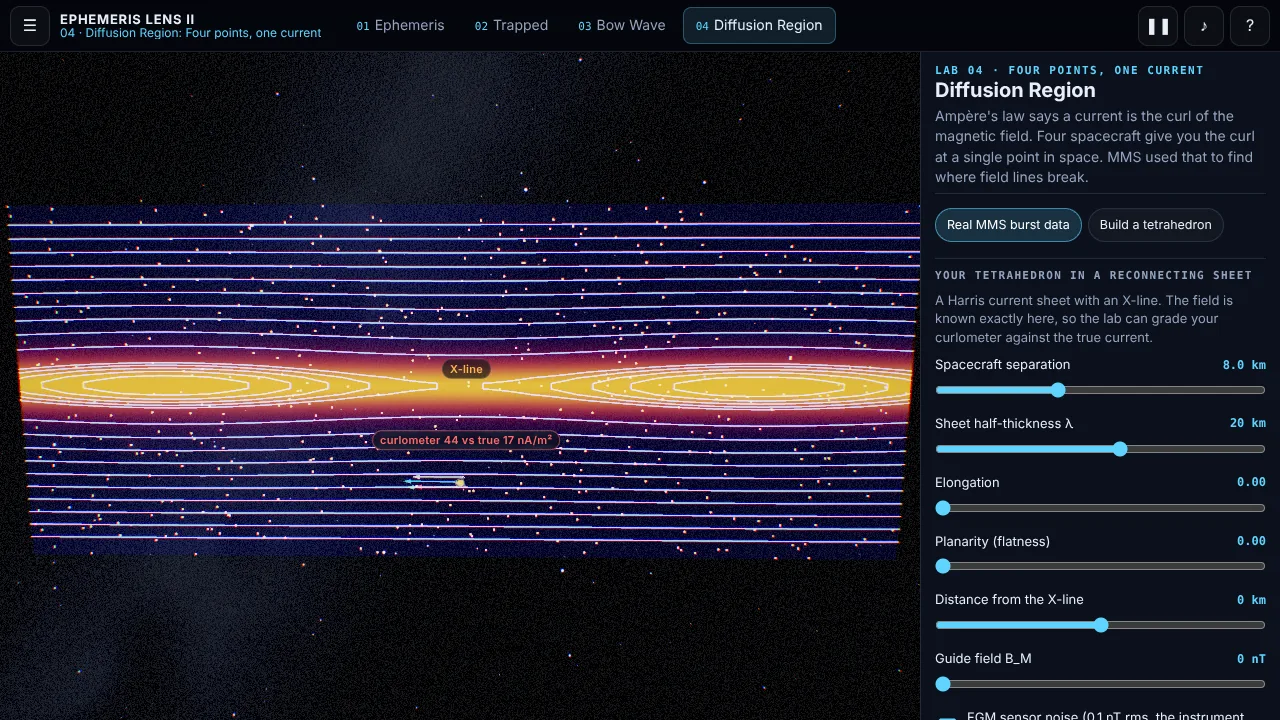Choose Real MMS burst data mode

pos(1008,225)
